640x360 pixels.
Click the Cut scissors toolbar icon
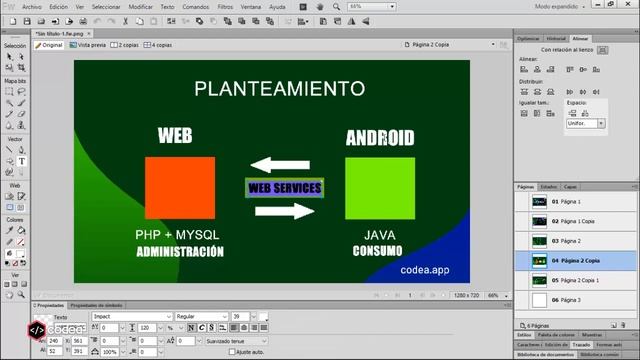coord(125,21)
